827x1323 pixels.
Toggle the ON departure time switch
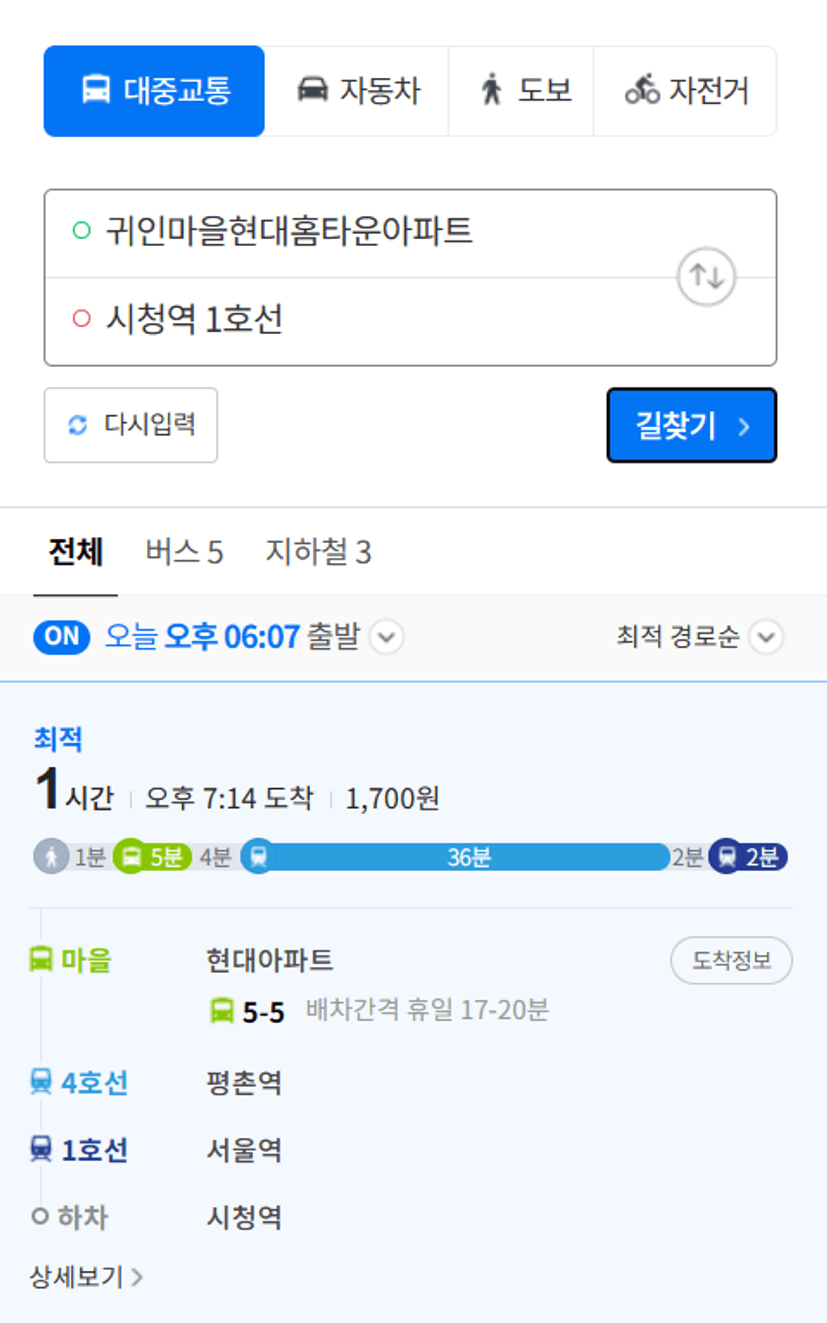pos(62,637)
